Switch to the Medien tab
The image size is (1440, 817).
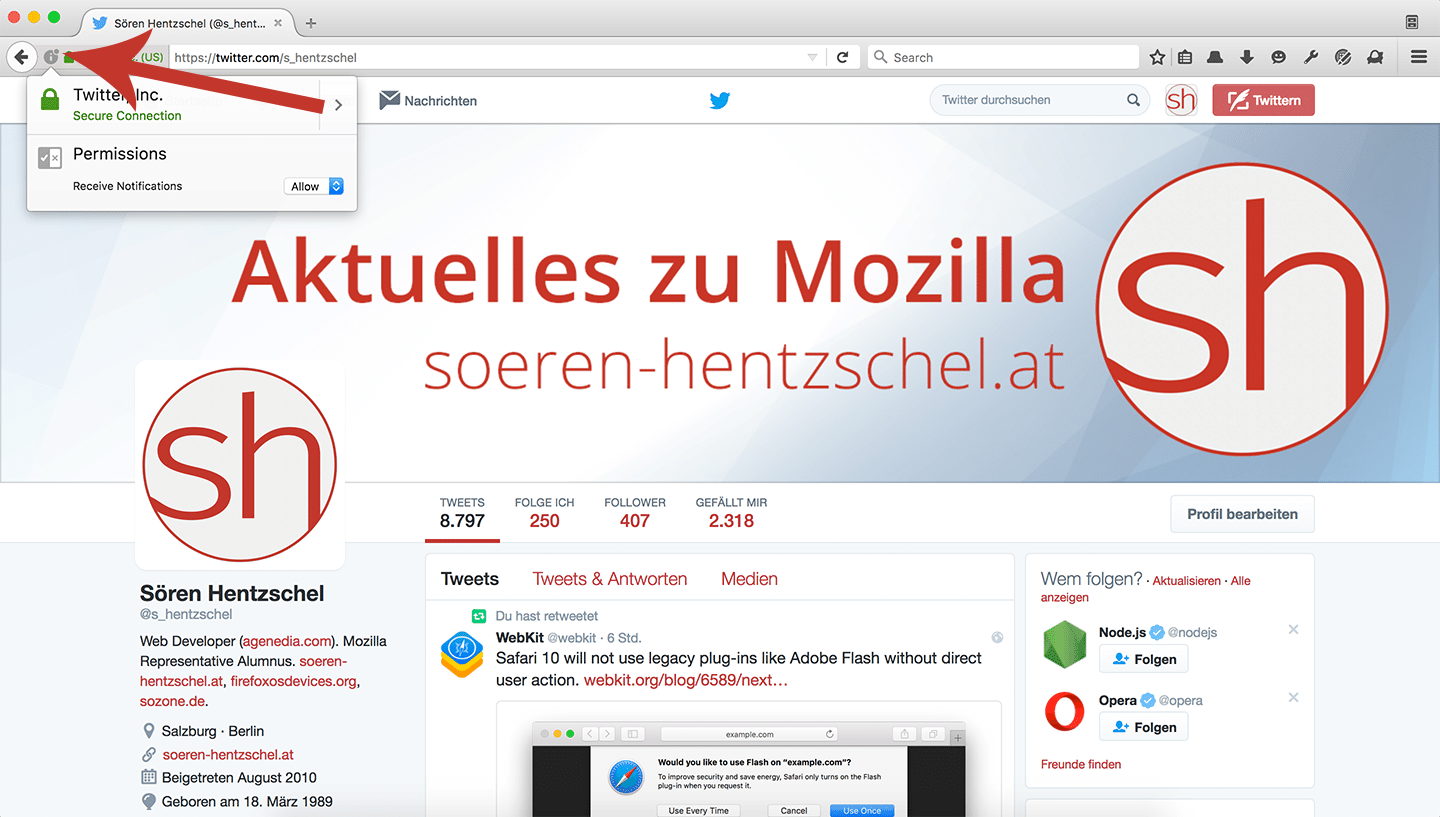click(749, 579)
